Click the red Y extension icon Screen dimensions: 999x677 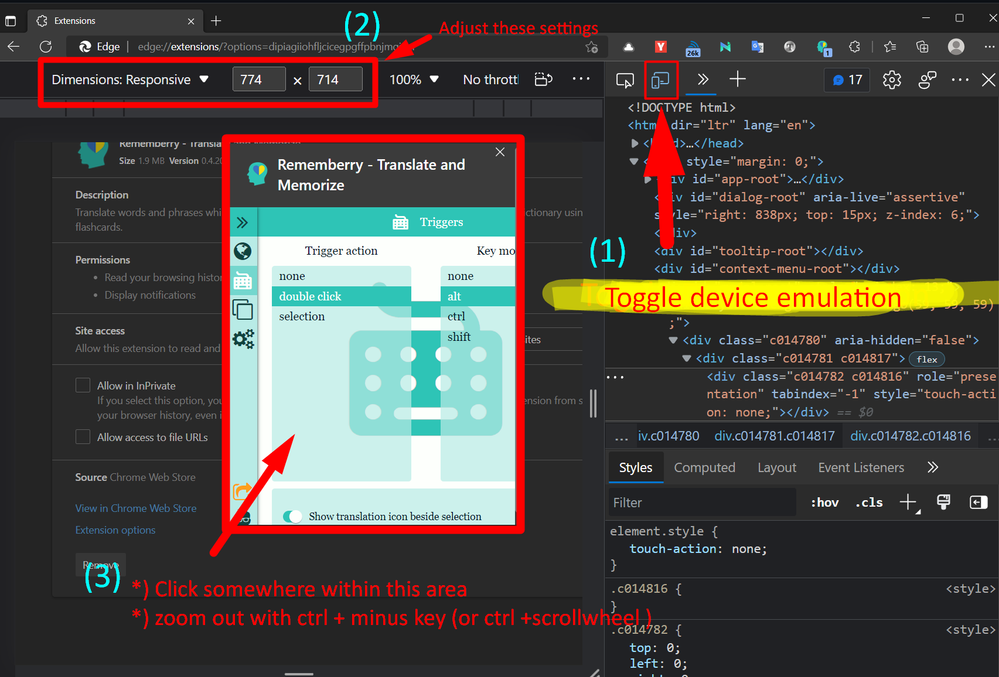661,46
